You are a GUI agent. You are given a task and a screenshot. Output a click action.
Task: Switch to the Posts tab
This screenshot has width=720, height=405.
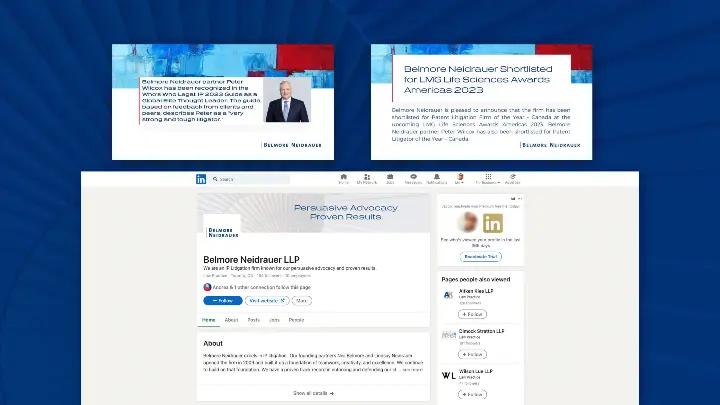[x=253, y=320]
